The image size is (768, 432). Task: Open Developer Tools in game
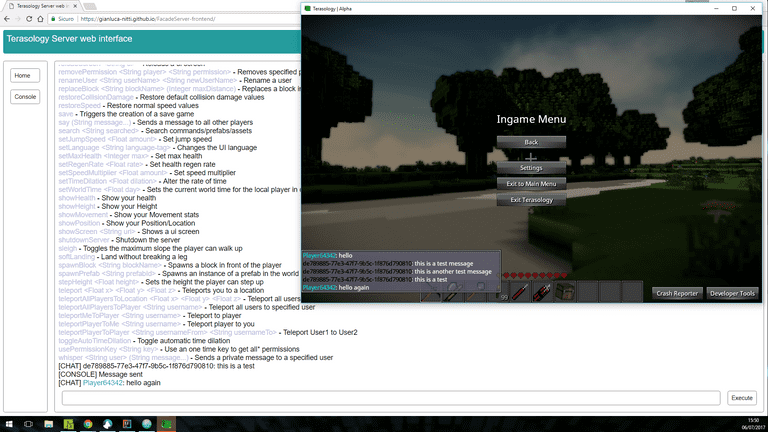(732, 293)
